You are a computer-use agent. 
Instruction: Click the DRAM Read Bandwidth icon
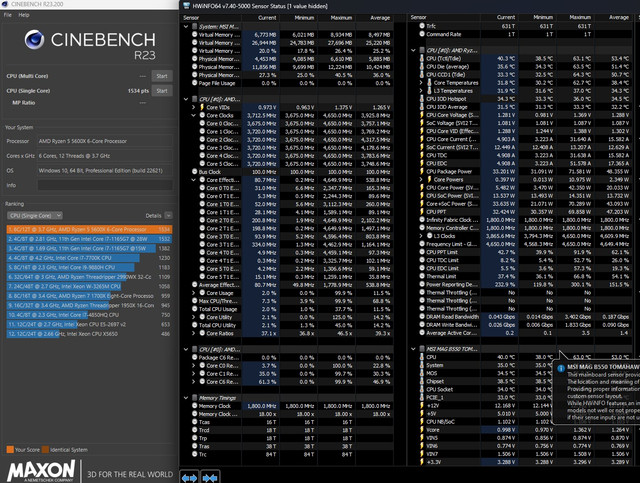tap(422, 317)
